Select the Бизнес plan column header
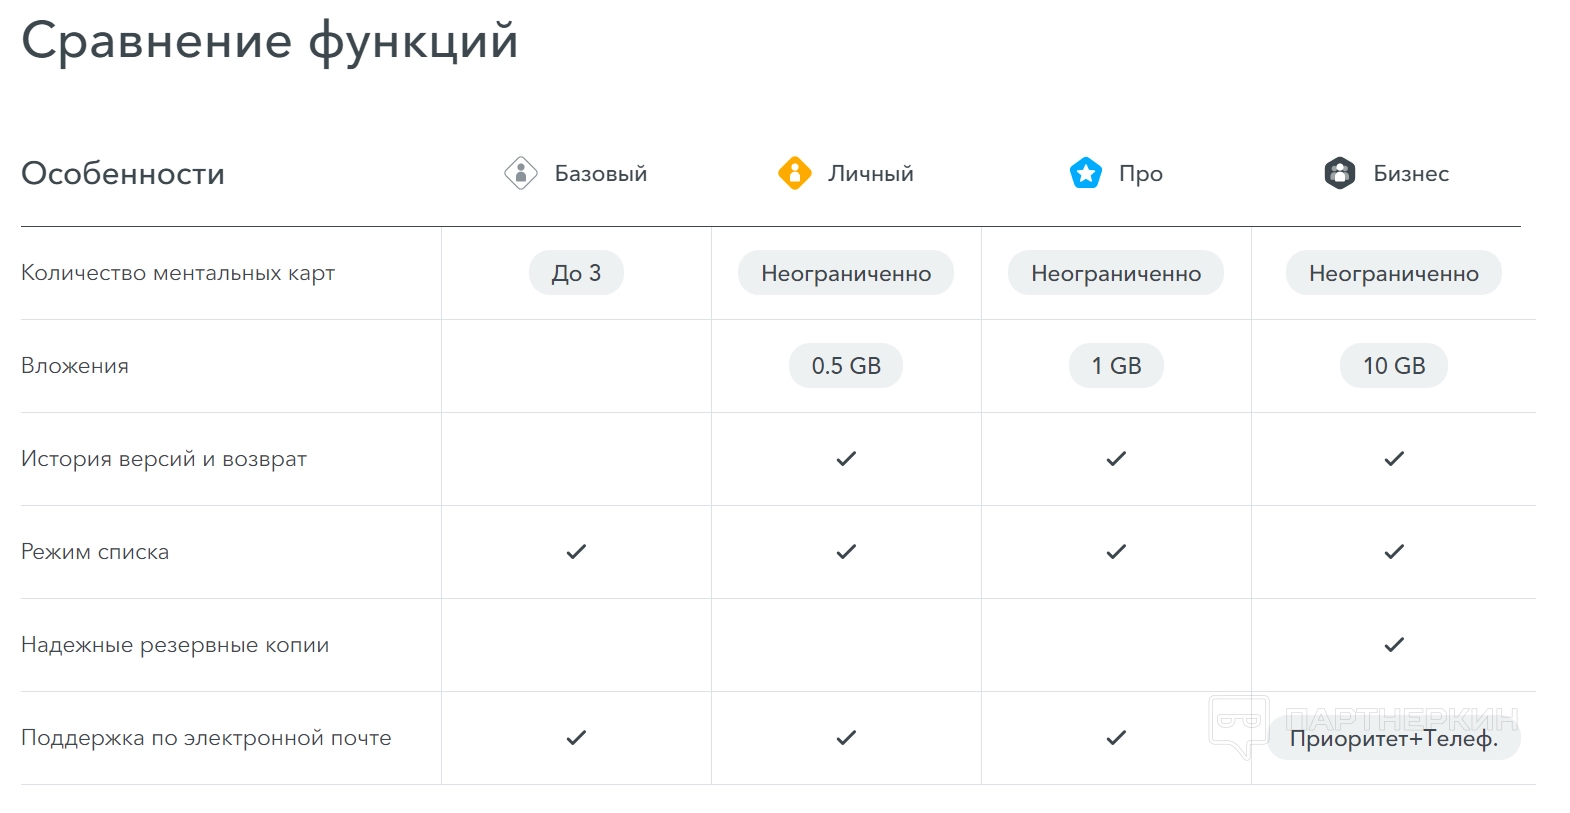 click(1410, 174)
